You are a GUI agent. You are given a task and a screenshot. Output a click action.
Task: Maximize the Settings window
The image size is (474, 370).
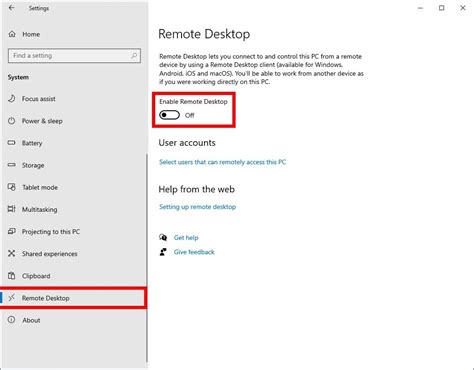[442, 8]
